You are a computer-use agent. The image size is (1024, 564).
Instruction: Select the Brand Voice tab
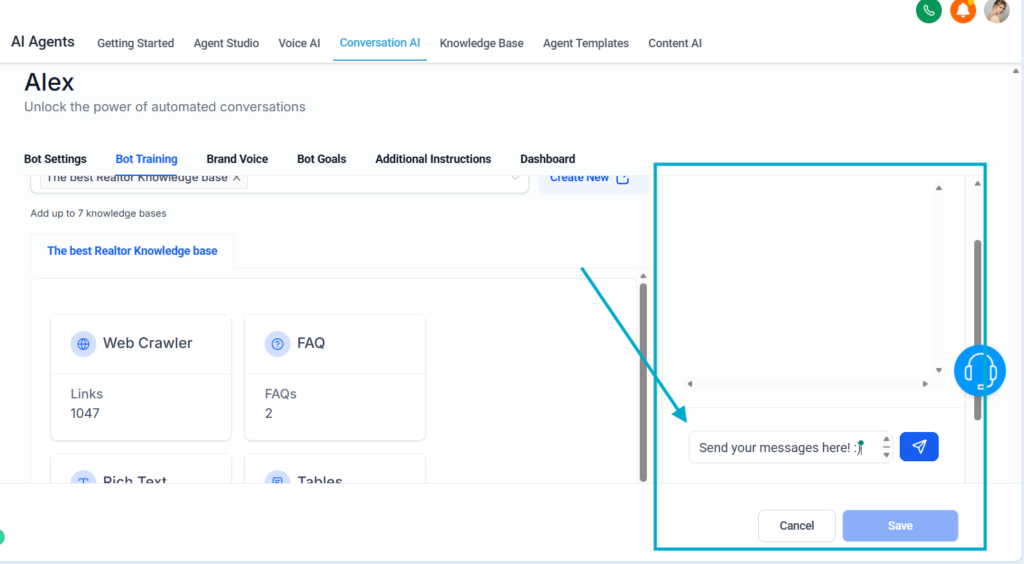click(237, 159)
